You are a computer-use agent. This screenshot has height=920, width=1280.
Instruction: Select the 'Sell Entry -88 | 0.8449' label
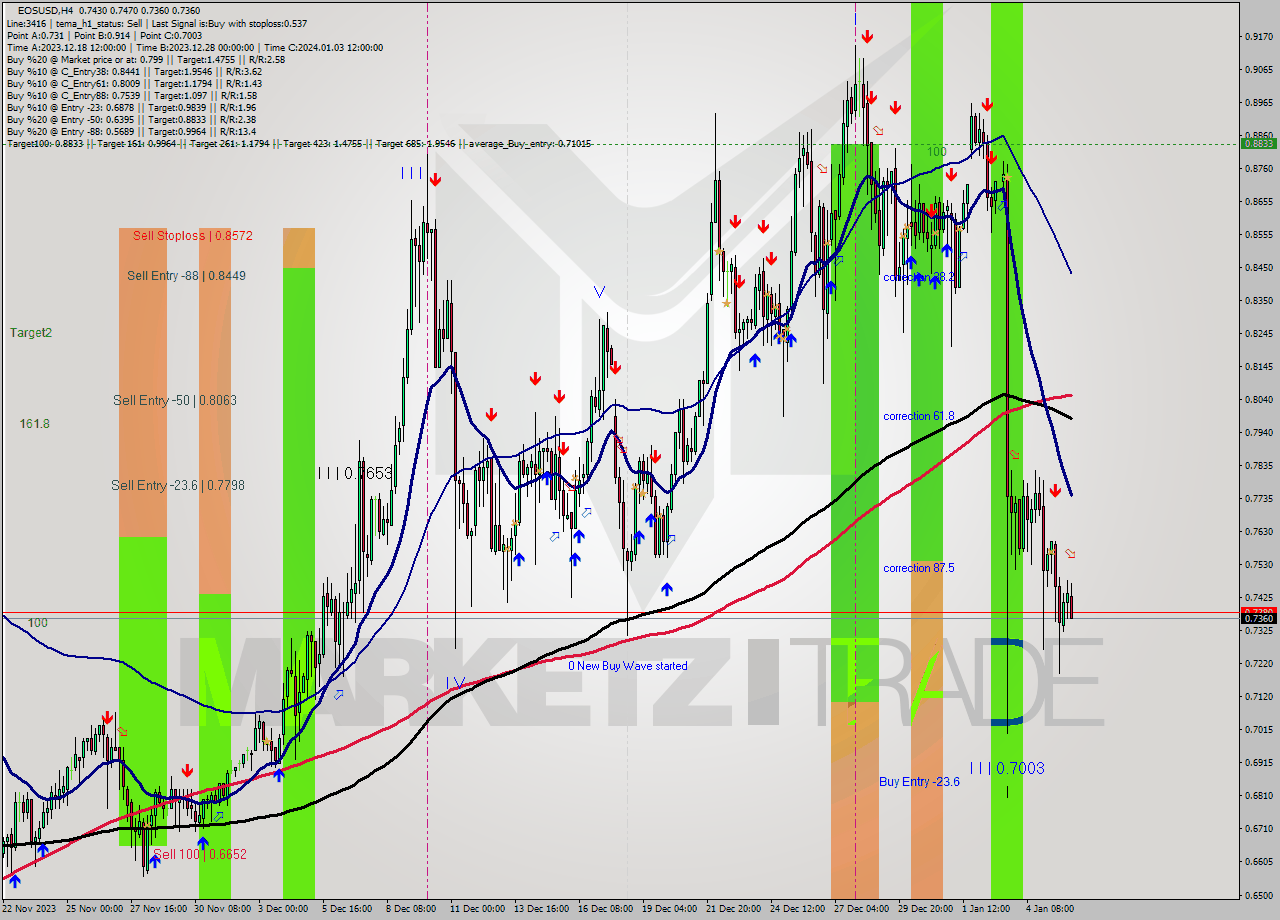(186, 276)
